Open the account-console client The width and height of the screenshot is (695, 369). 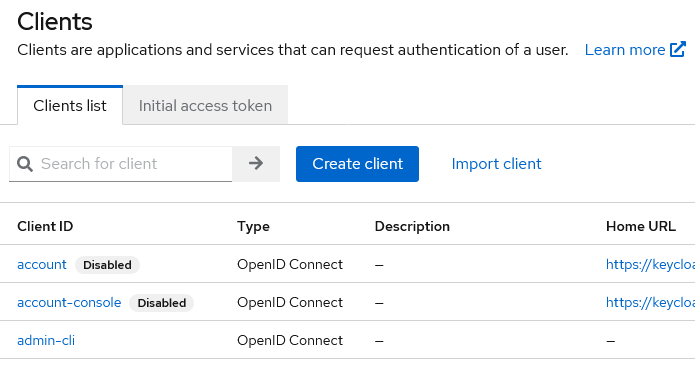(69, 303)
